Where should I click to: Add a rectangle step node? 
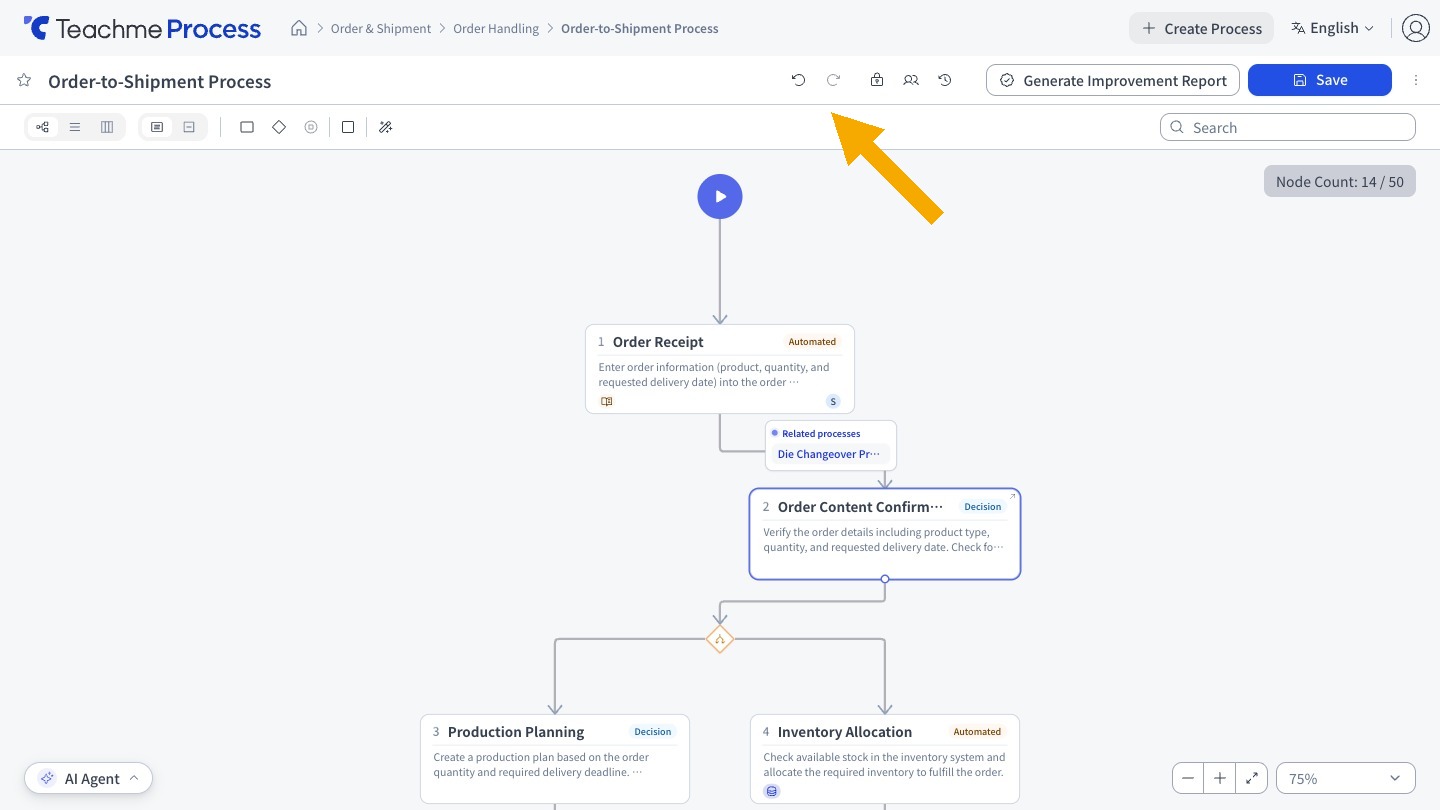247,127
